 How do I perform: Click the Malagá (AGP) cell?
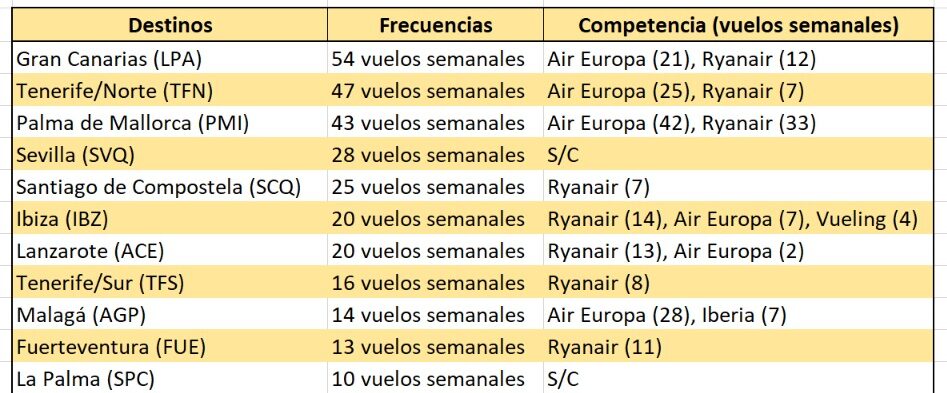170,315
